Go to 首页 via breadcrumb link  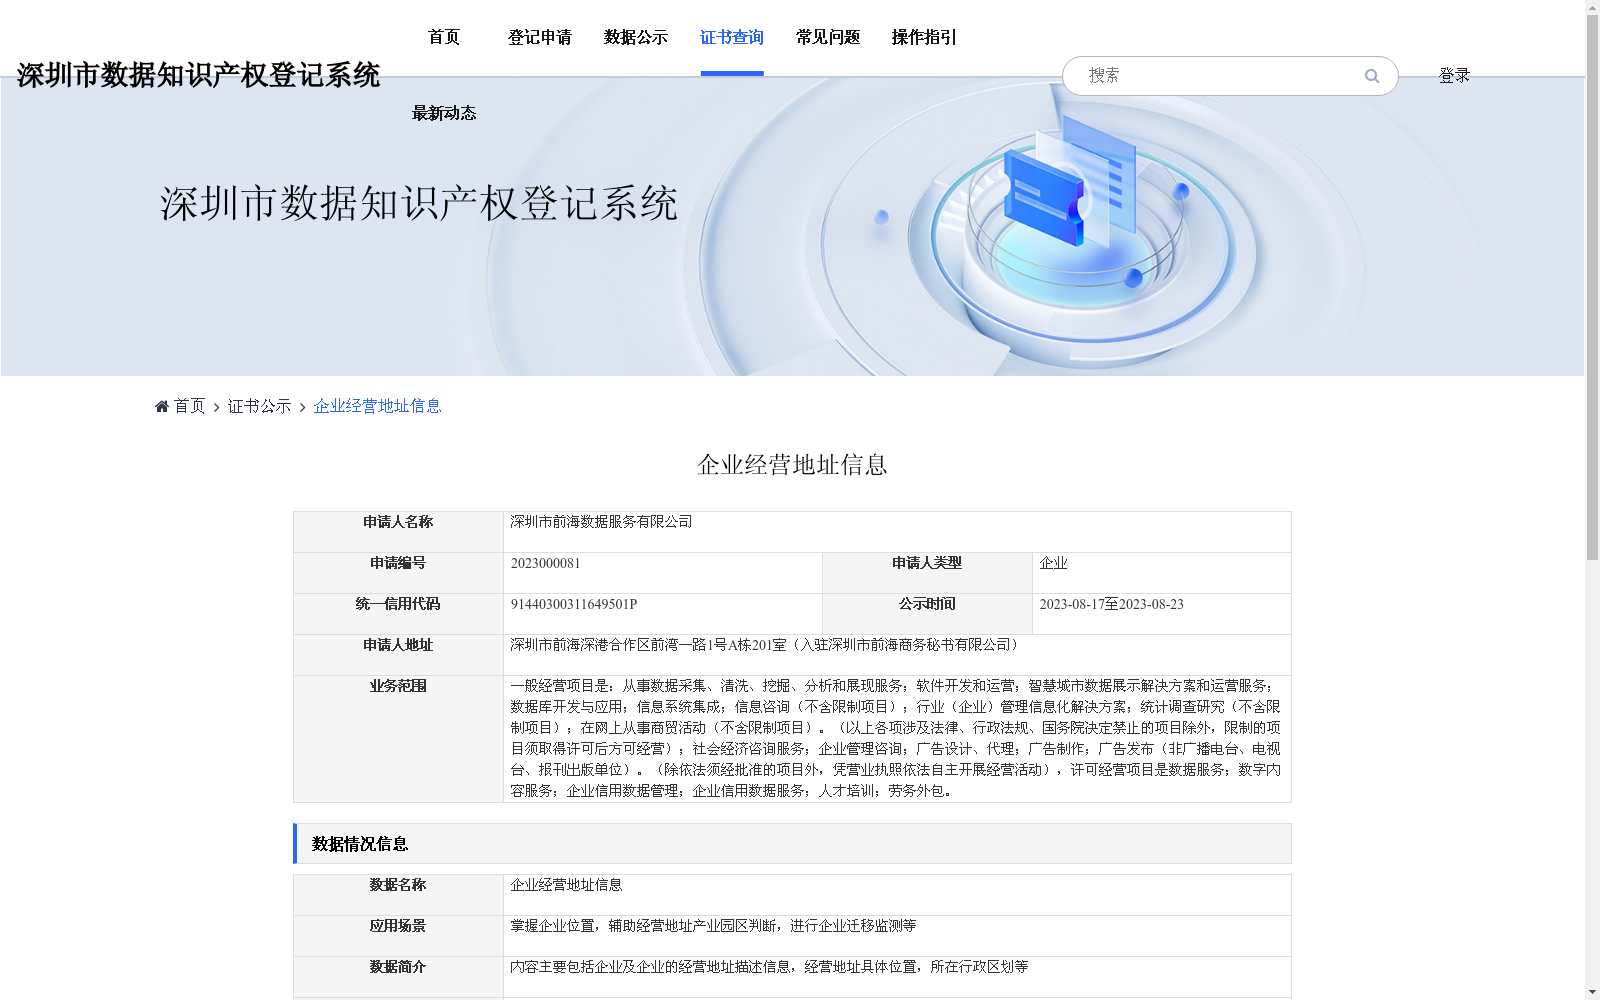click(x=189, y=406)
